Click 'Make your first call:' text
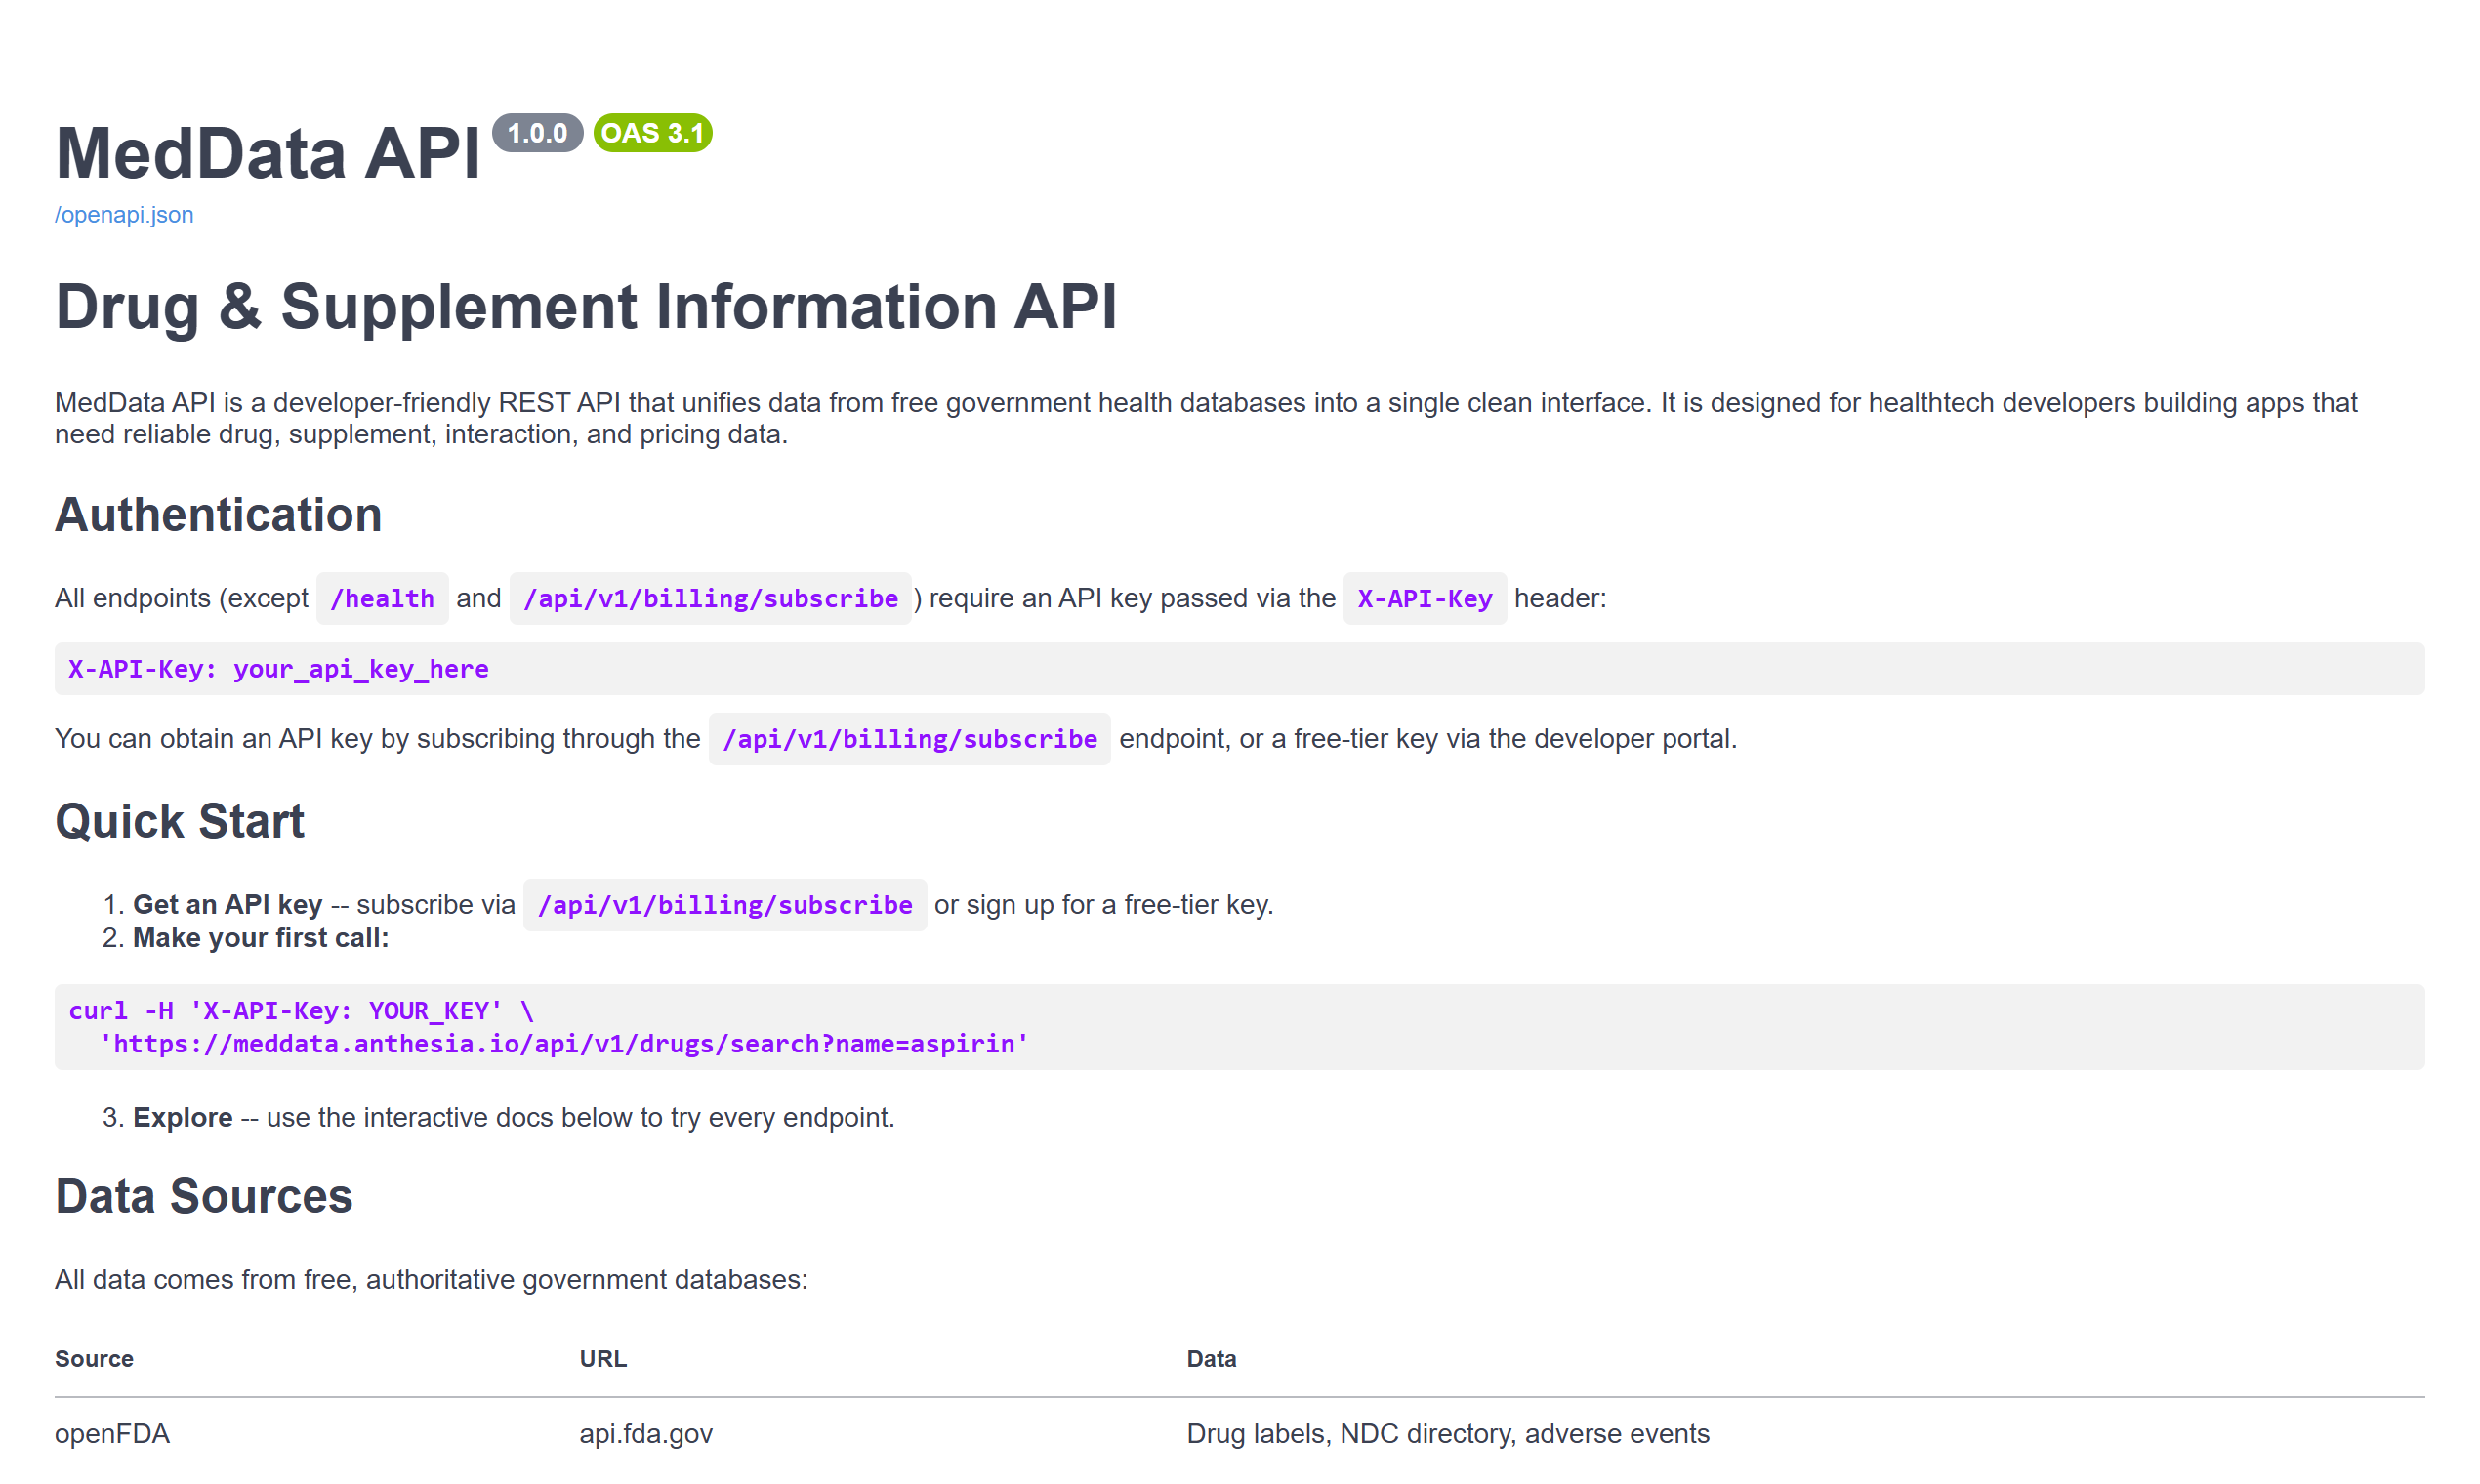This screenshot has height=1484, width=2480. (x=260, y=938)
